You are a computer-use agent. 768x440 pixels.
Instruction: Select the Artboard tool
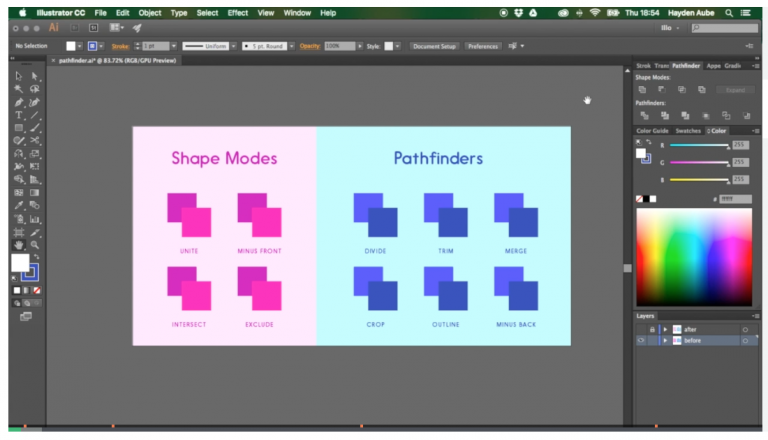pyautogui.click(x=19, y=232)
